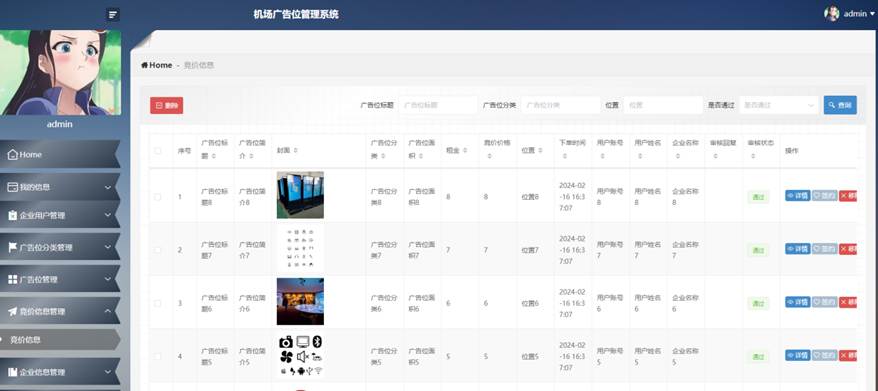This screenshot has height=391, width=878.
Task: Sort table by 广告位面积 column arrows
Action: point(420,157)
